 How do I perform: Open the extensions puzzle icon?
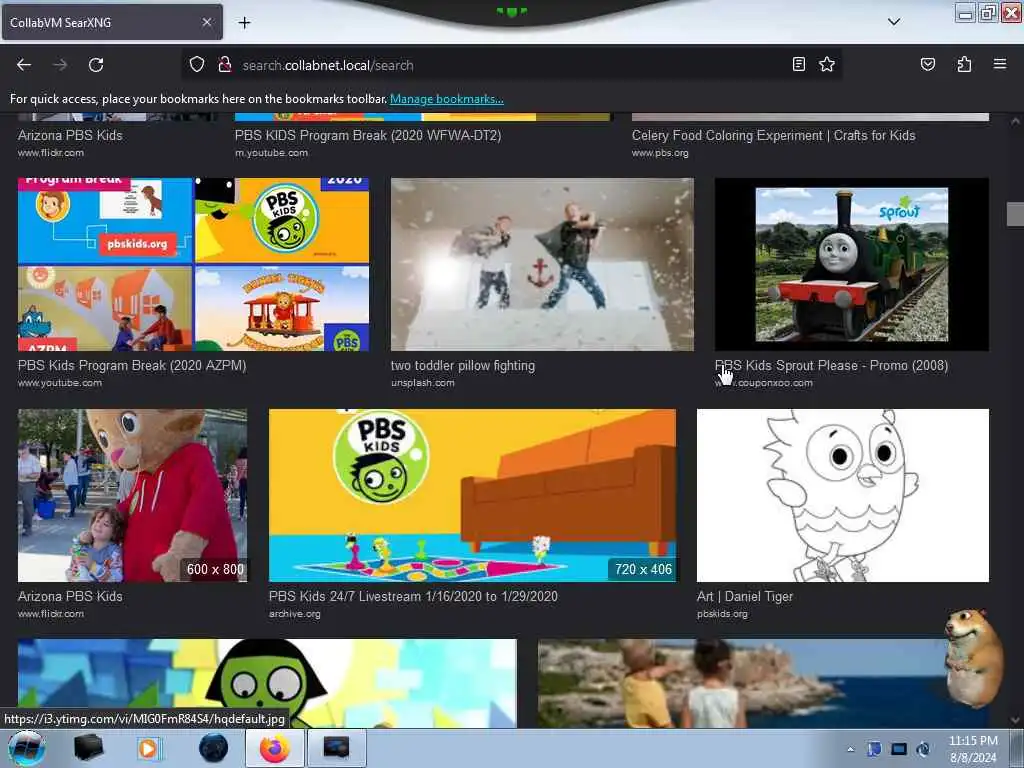964,64
